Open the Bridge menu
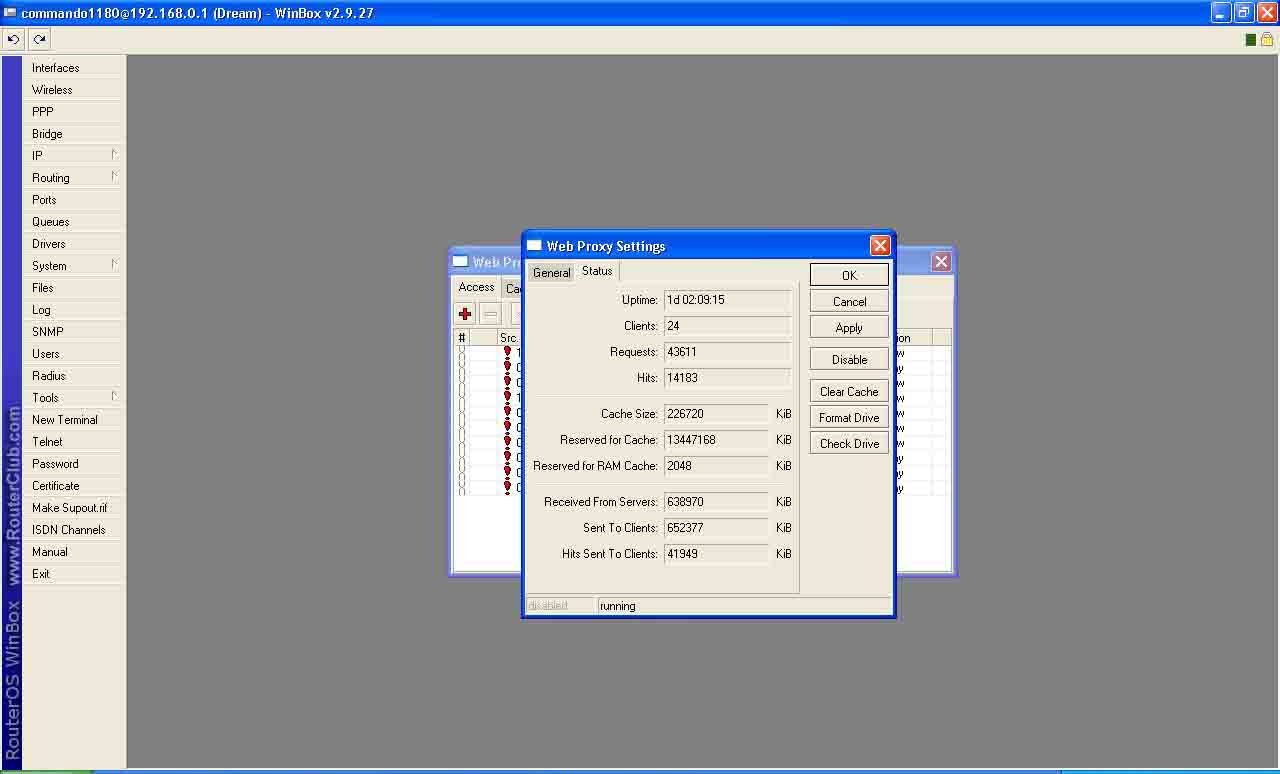Image resolution: width=1280 pixels, height=774 pixels. [73, 133]
